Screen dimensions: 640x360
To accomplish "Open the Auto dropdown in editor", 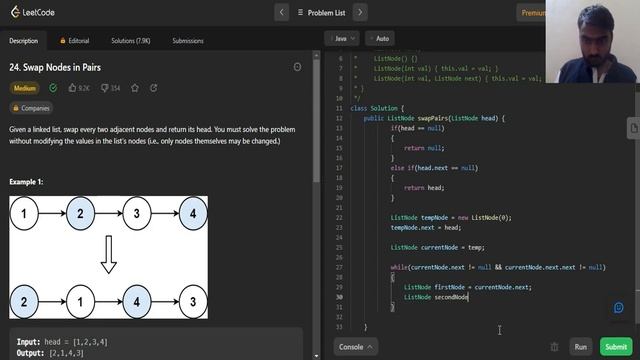I will (x=380, y=39).
